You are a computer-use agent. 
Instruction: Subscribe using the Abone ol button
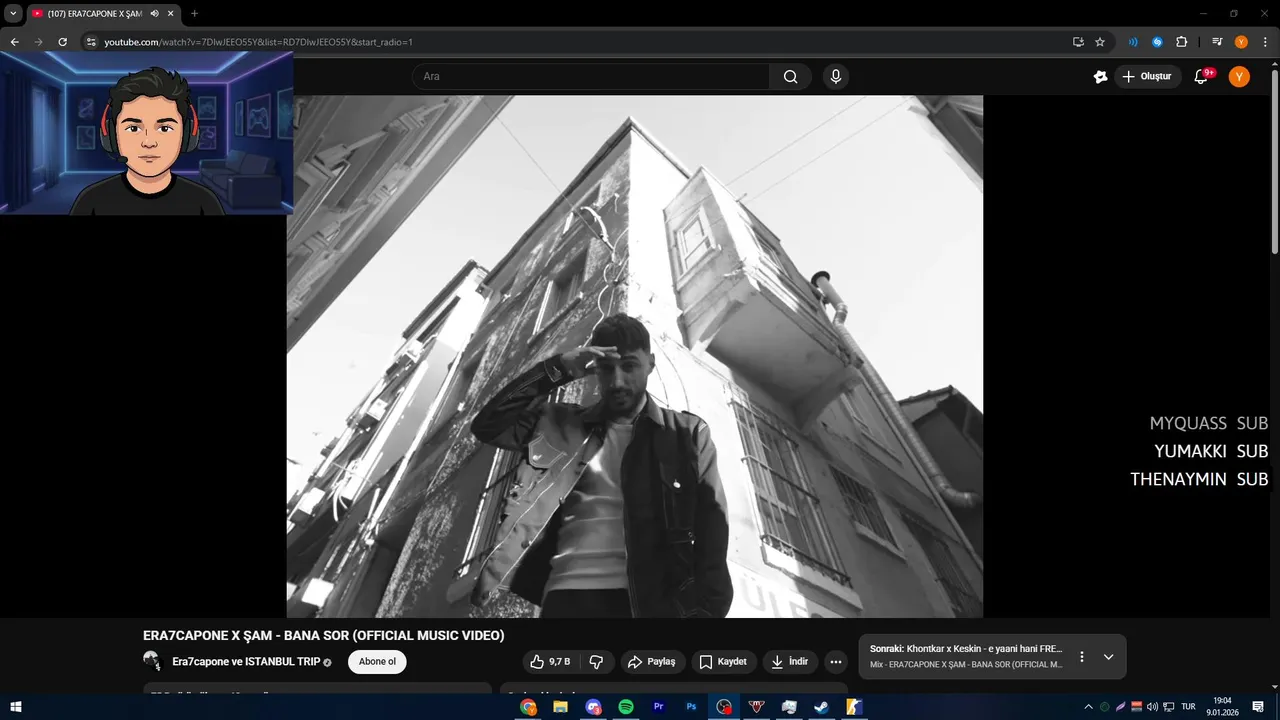click(x=377, y=662)
